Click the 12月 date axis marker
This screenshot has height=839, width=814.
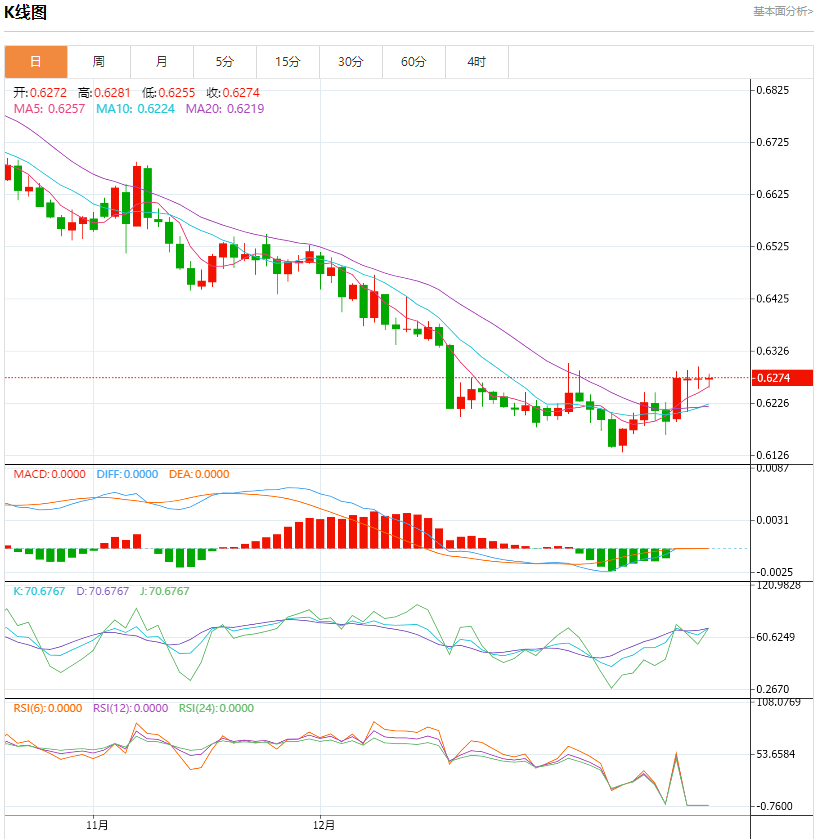pos(324,825)
